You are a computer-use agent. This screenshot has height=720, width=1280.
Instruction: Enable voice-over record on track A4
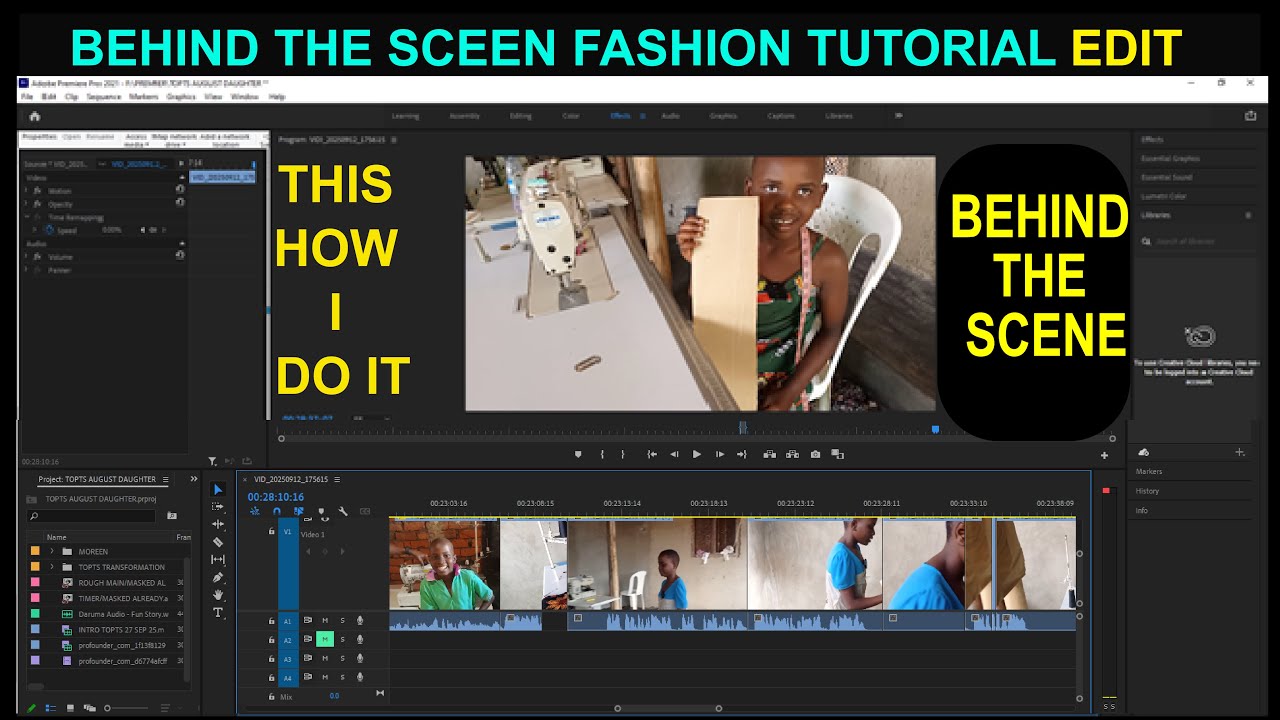[360, 677]
